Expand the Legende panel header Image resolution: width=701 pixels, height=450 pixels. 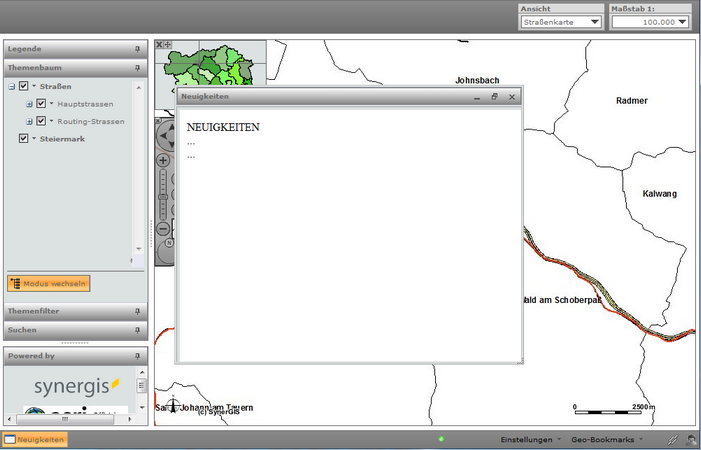76,49
